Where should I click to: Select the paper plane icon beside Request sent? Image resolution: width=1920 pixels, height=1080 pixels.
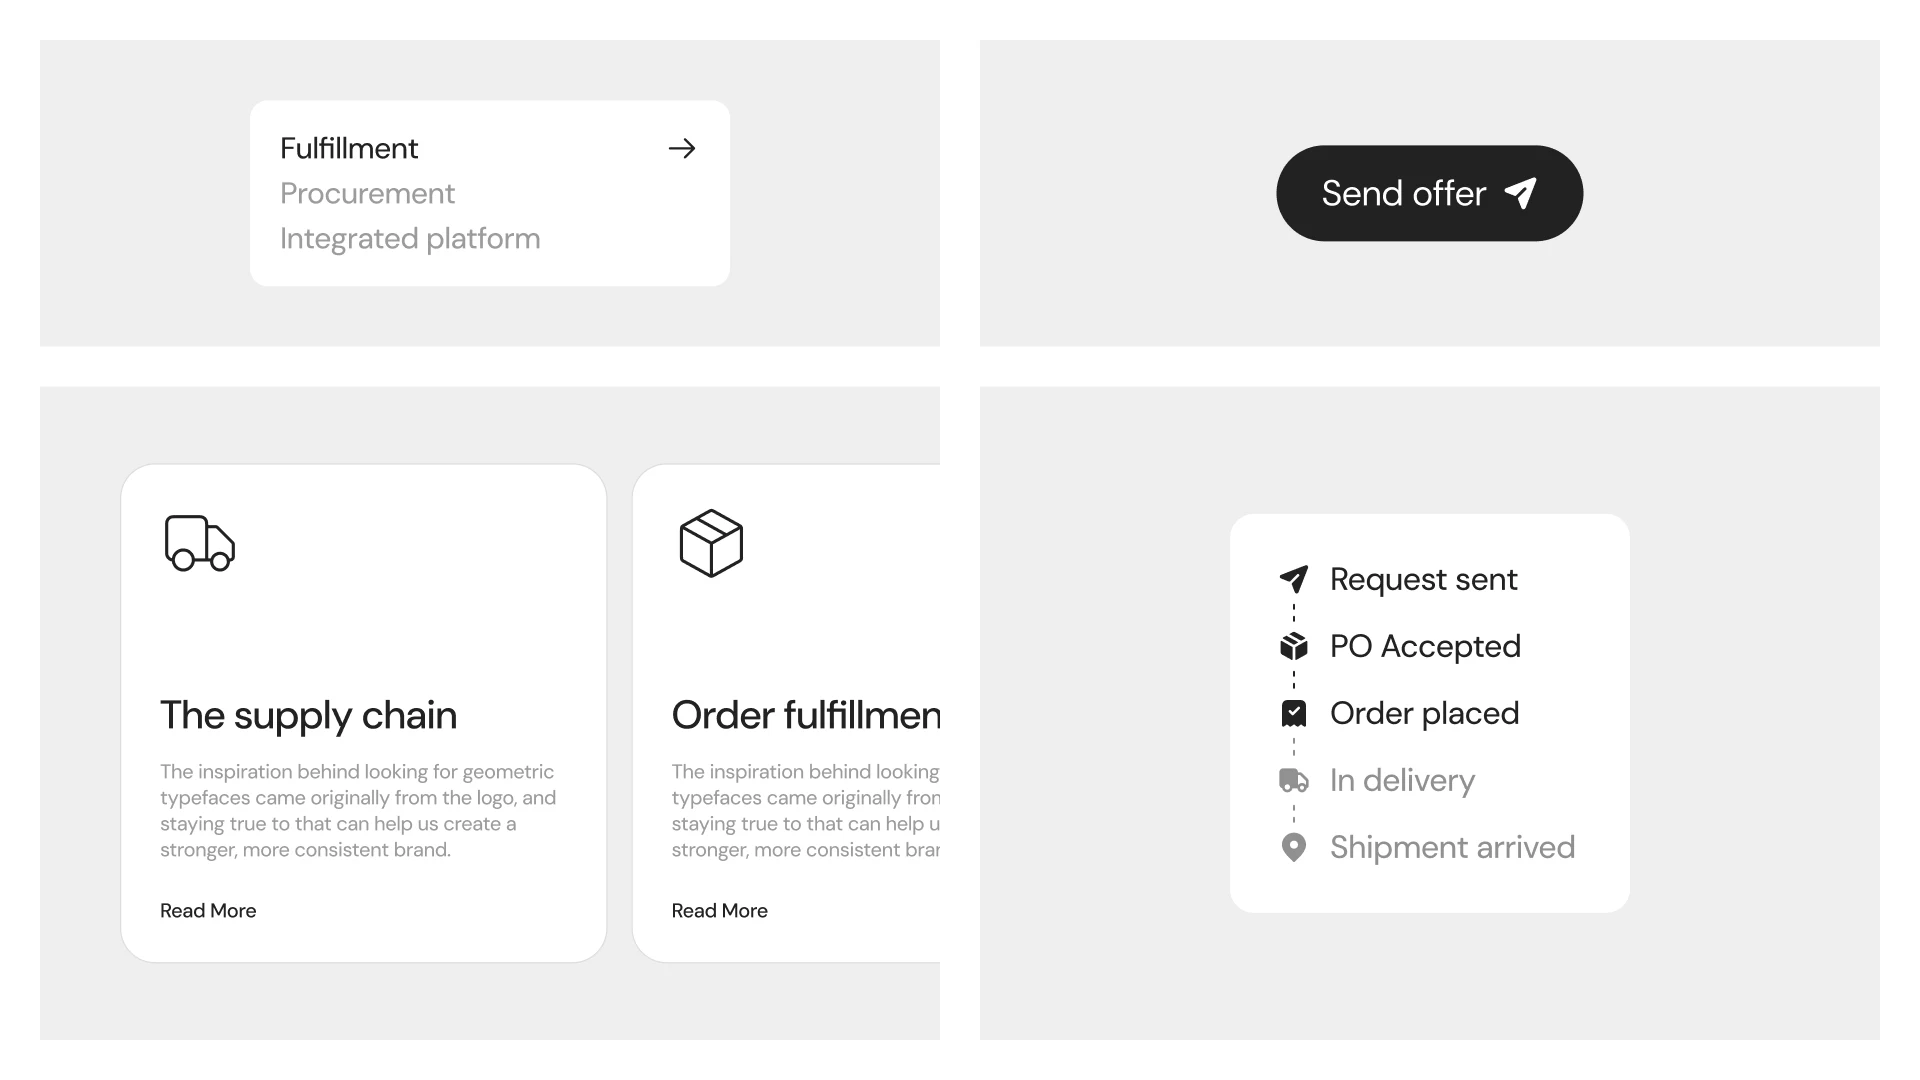click(1294, 578)
